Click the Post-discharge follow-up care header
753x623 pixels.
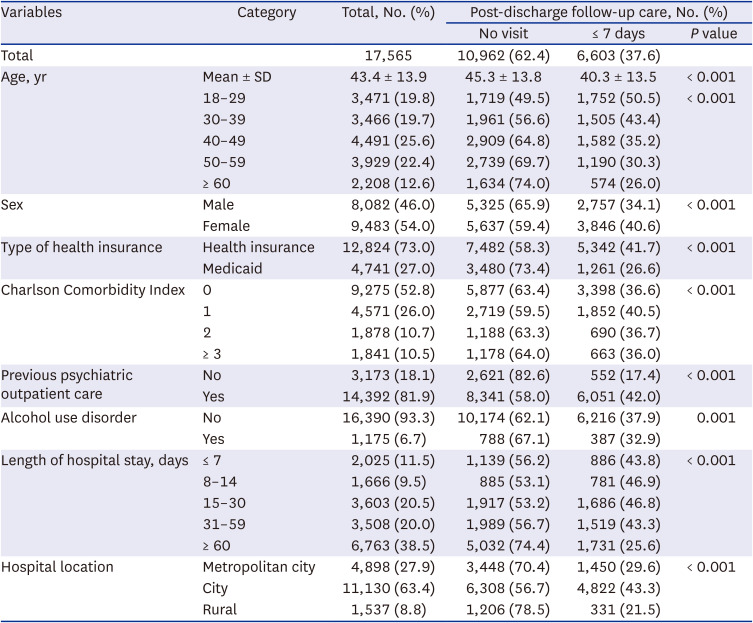point(591,13)
